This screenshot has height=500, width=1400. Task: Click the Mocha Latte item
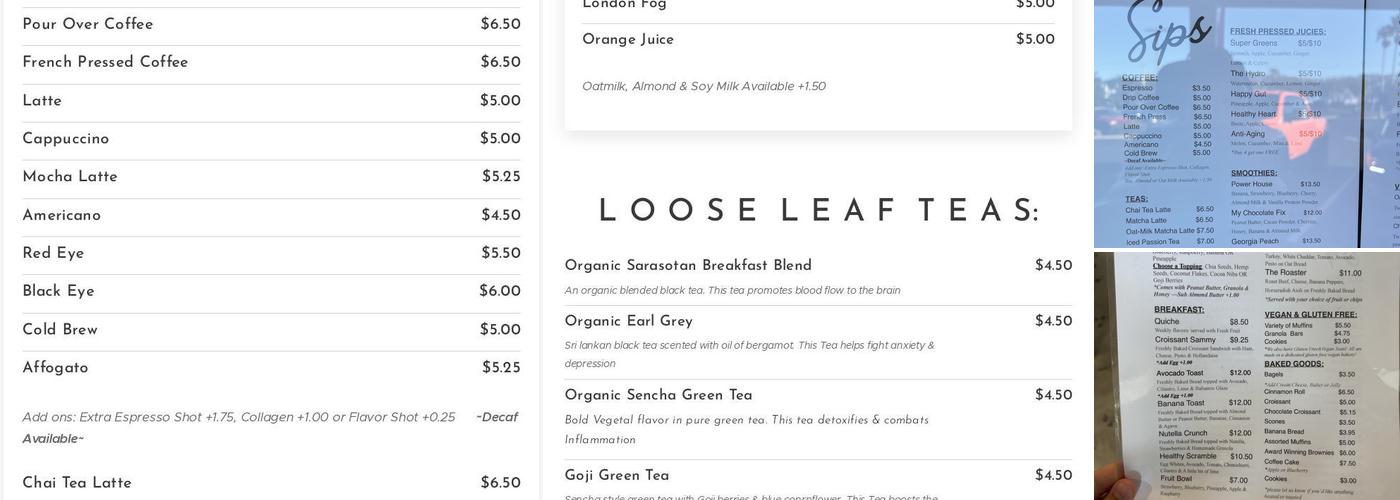(x=70, y=177)
